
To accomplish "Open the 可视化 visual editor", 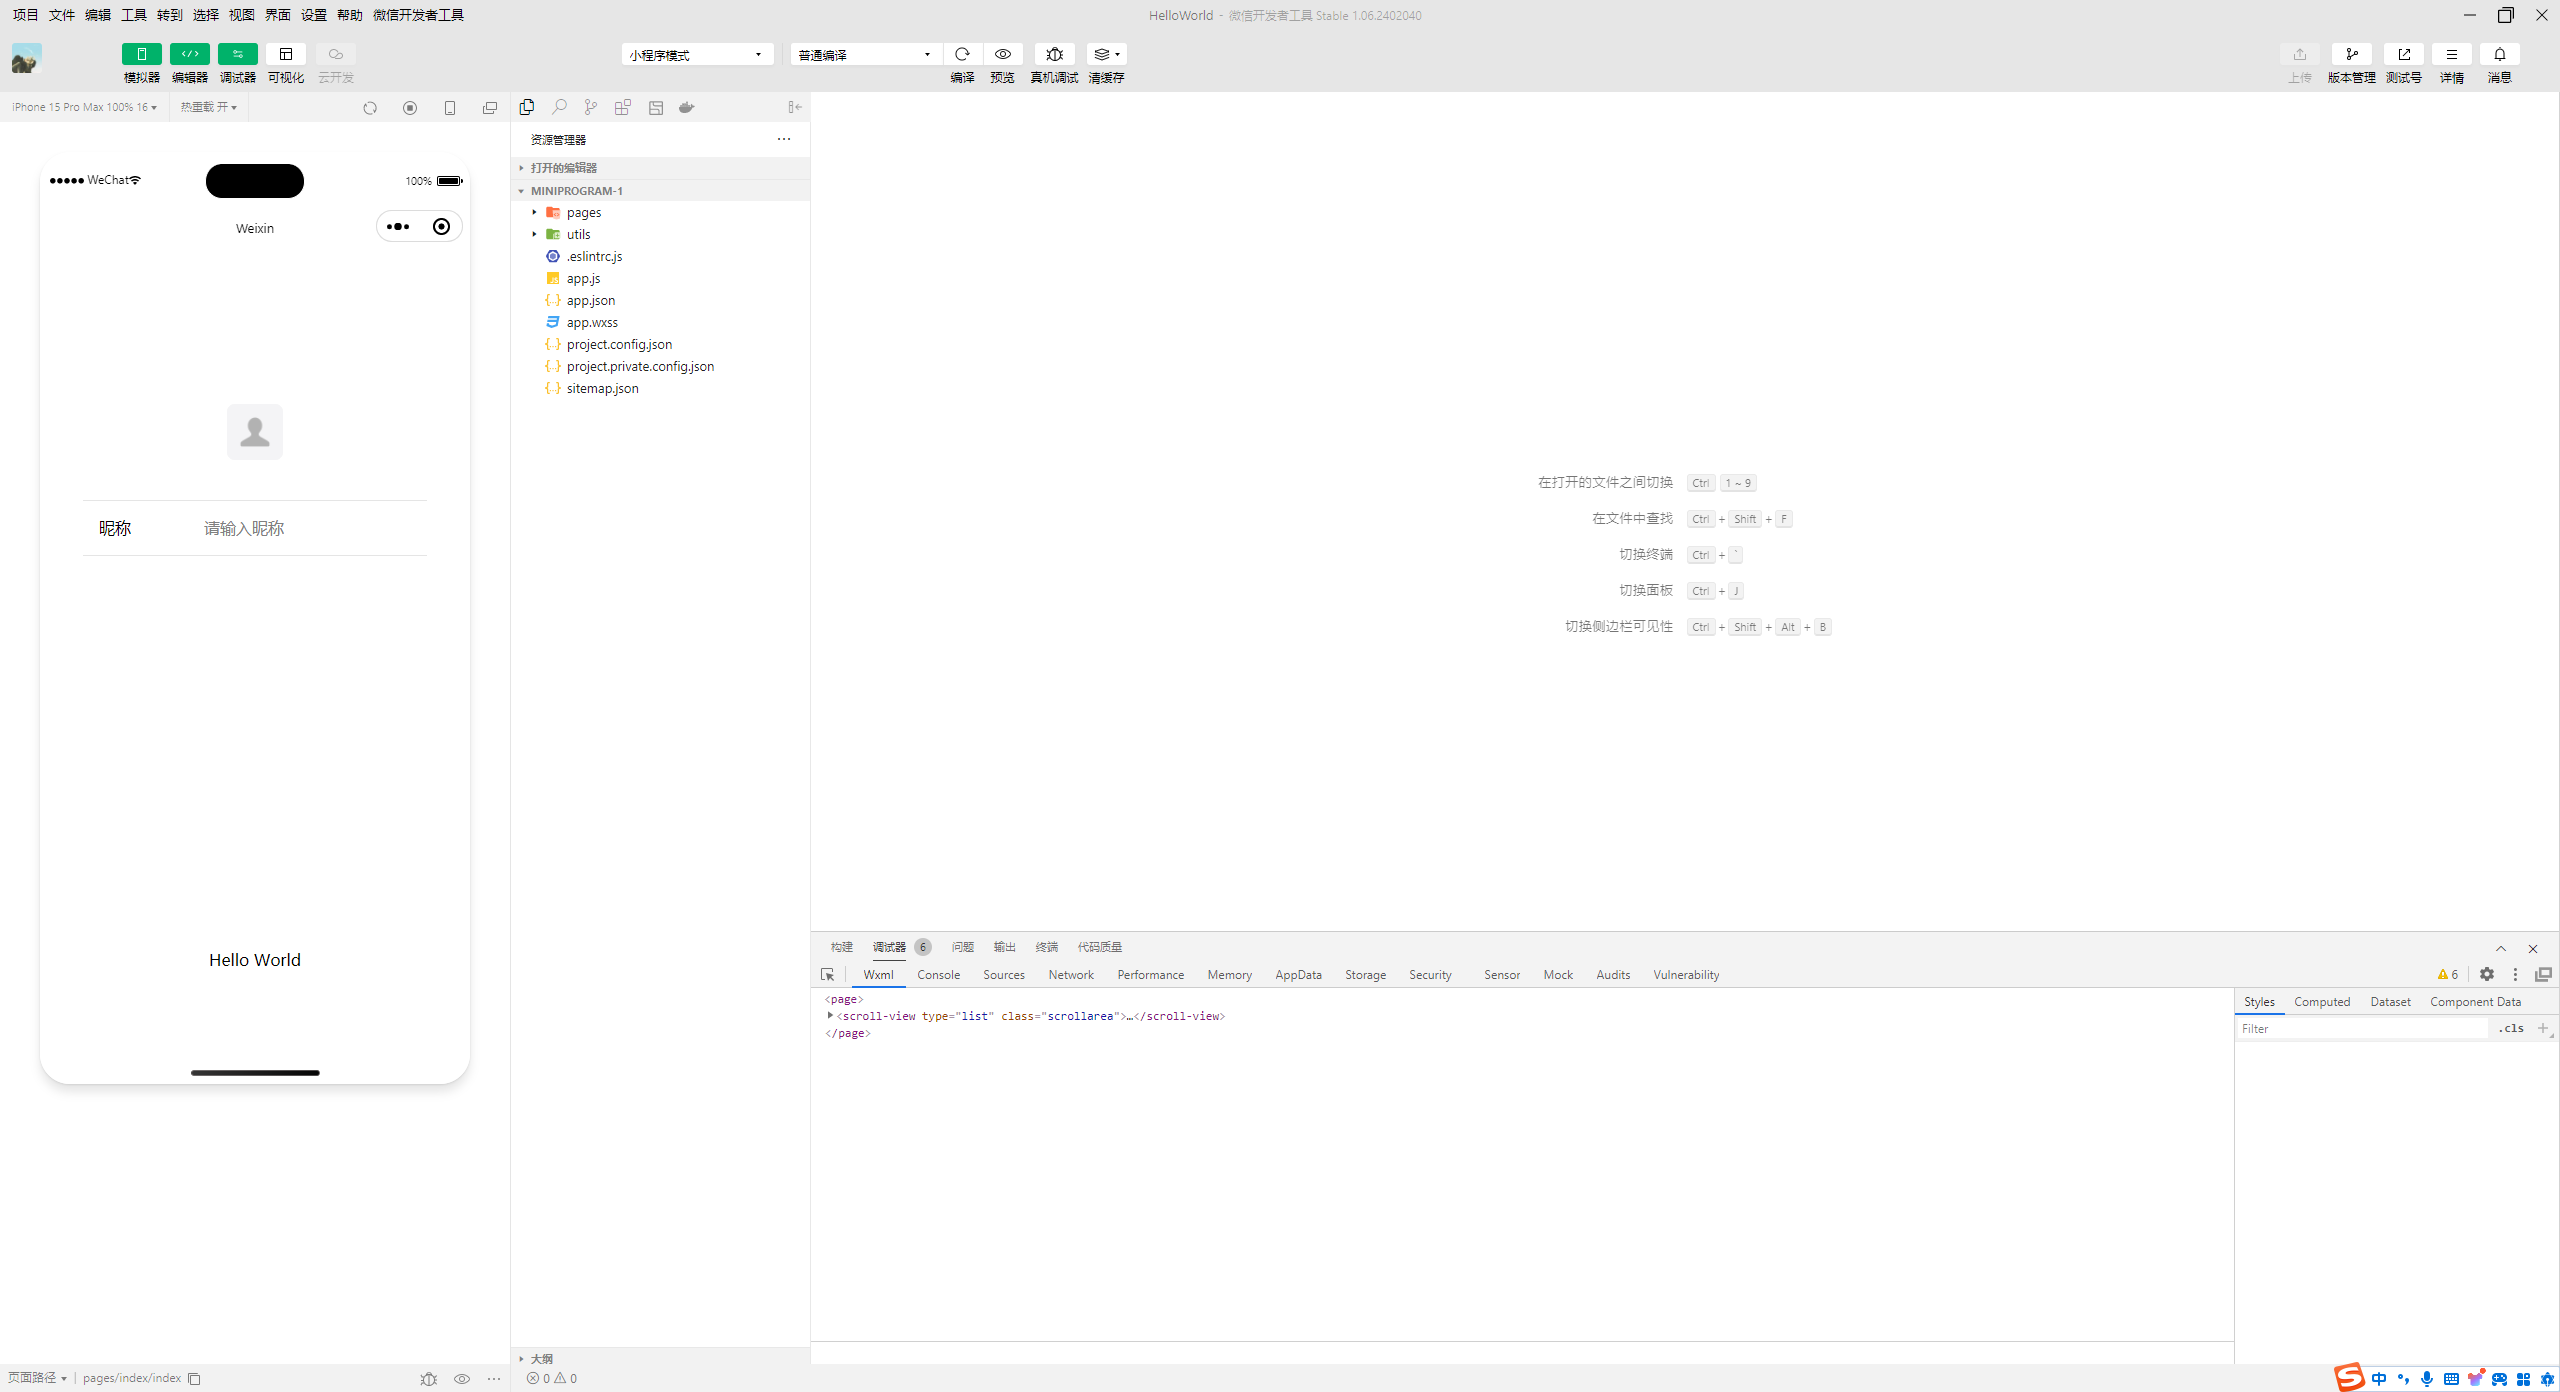I will pyautogui.click(x=286, y=54).
